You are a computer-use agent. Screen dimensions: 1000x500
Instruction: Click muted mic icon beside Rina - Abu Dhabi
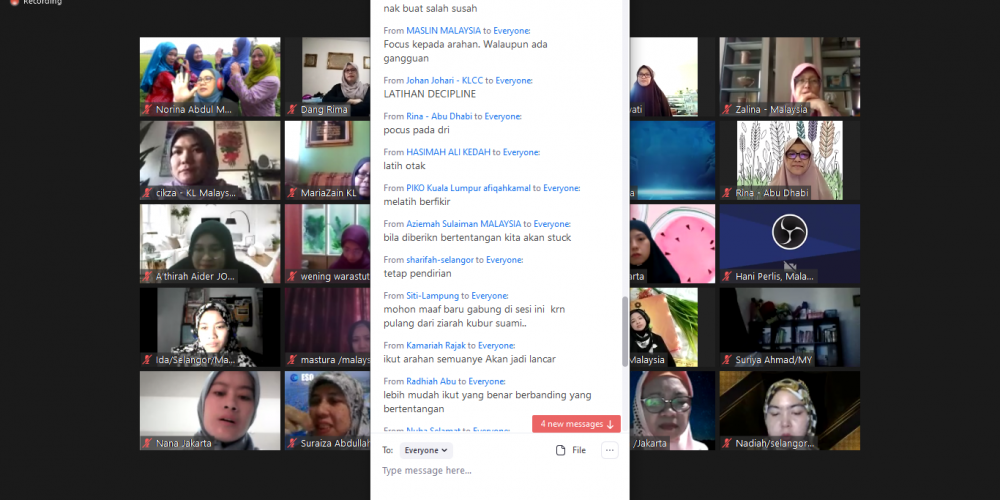(728, 193)
